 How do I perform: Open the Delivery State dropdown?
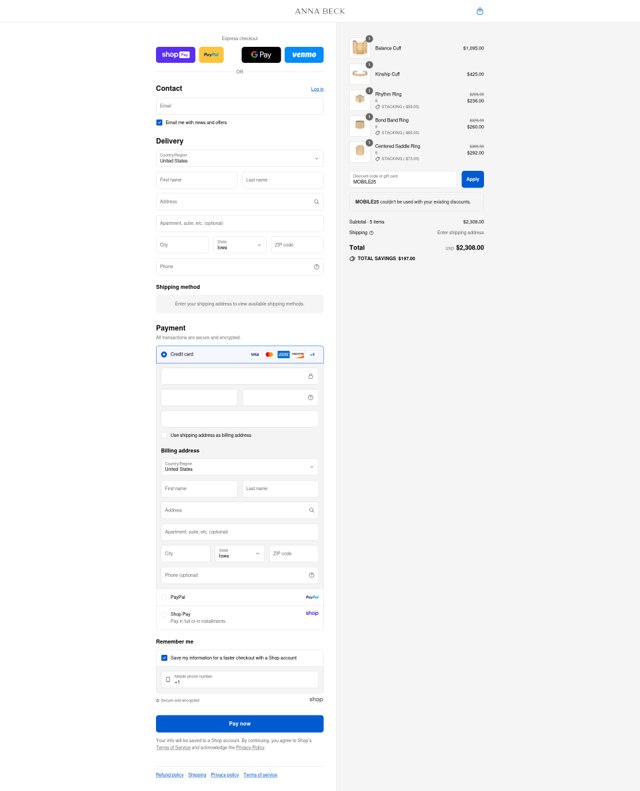coord(240,245)
